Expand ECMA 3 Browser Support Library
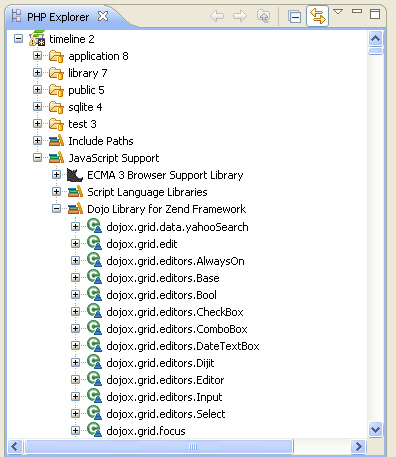The width and height of the screenshot is (396, 457). coord(56,175)
